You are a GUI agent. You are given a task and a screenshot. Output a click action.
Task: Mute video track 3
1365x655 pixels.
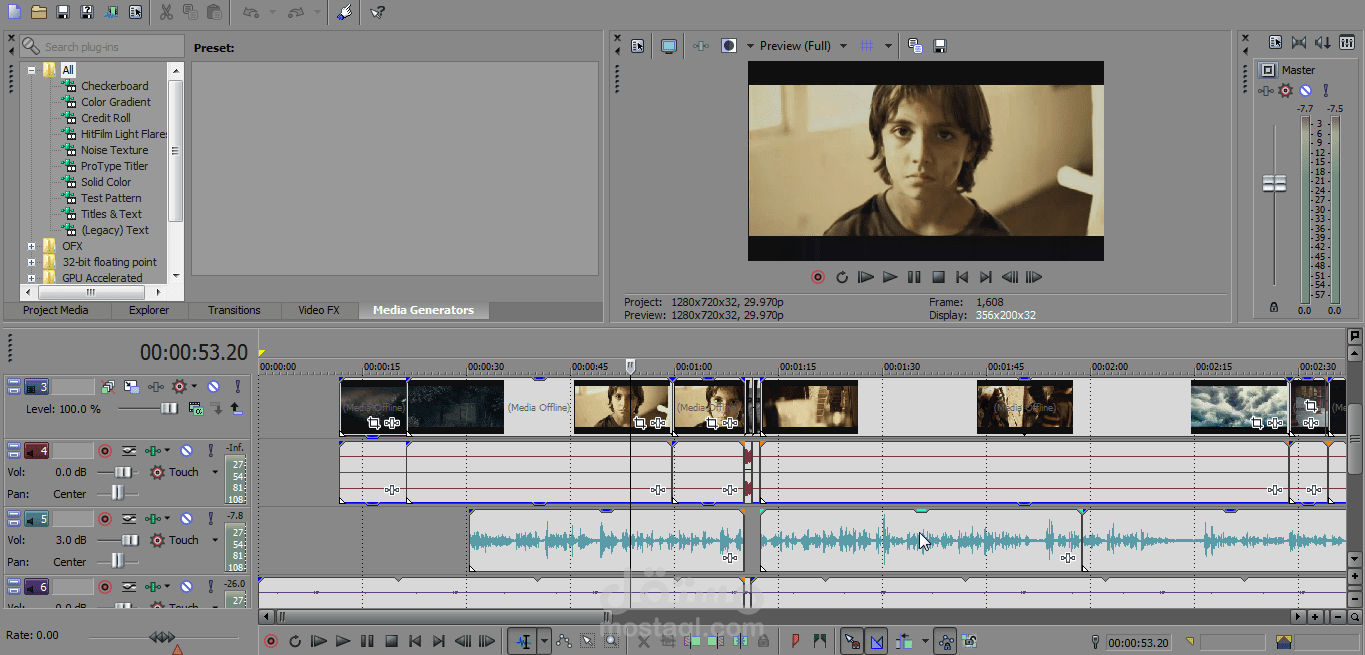tap(213, 386)
